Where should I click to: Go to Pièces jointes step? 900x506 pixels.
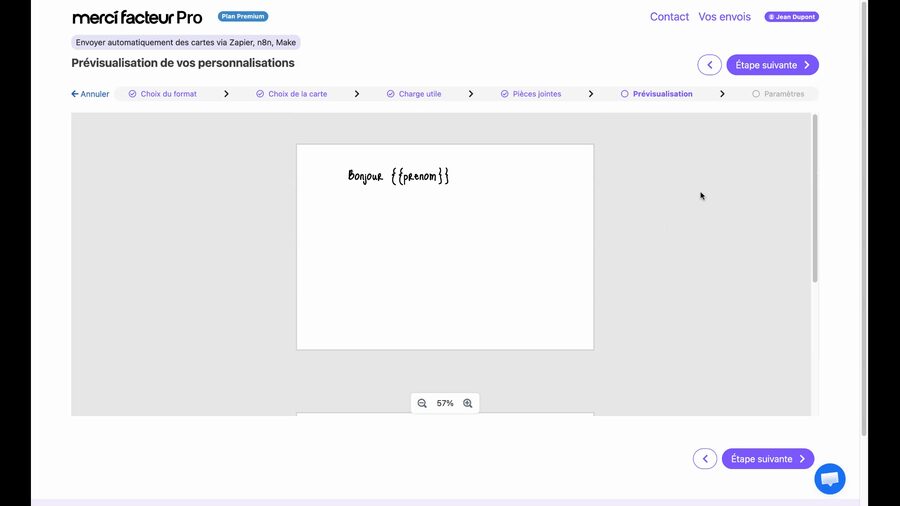point(531,94)
